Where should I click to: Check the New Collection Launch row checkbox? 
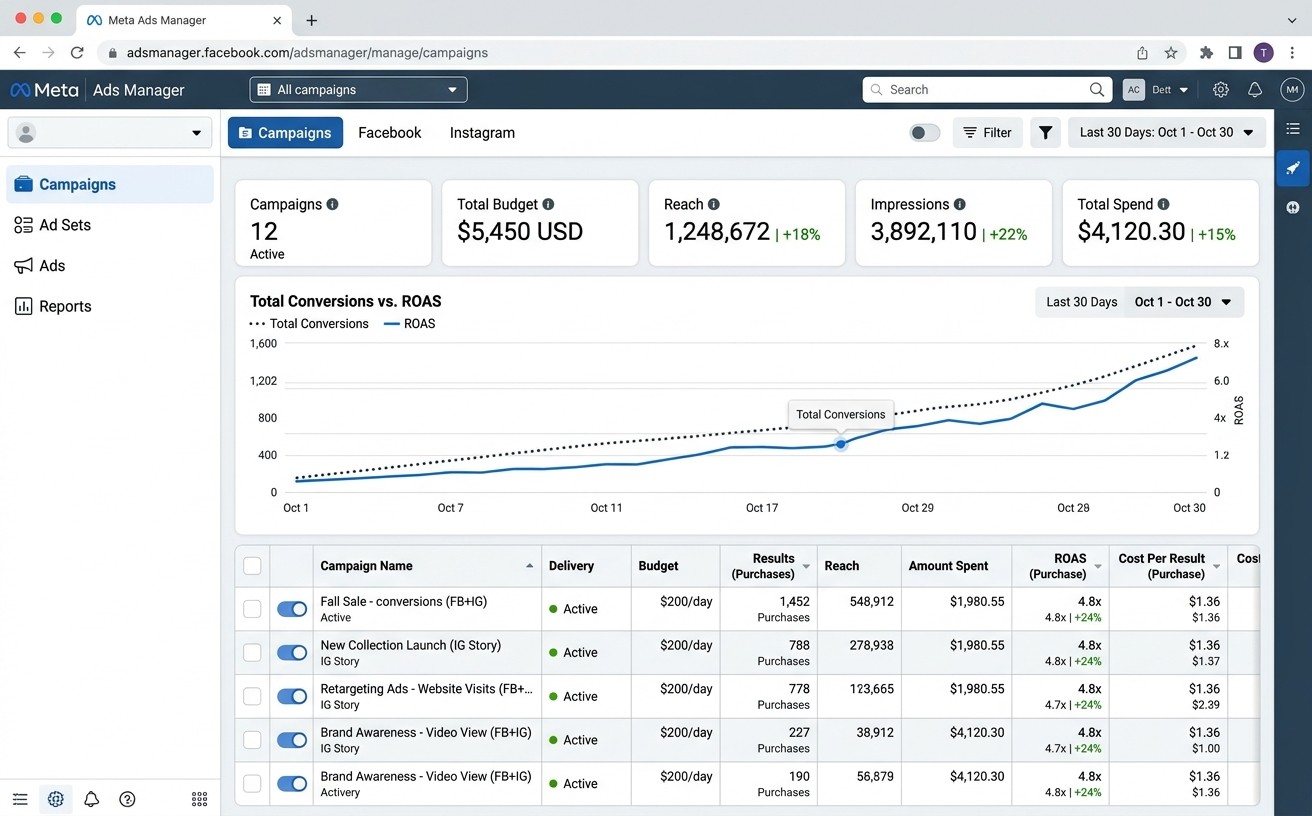(x=252, y=653)
